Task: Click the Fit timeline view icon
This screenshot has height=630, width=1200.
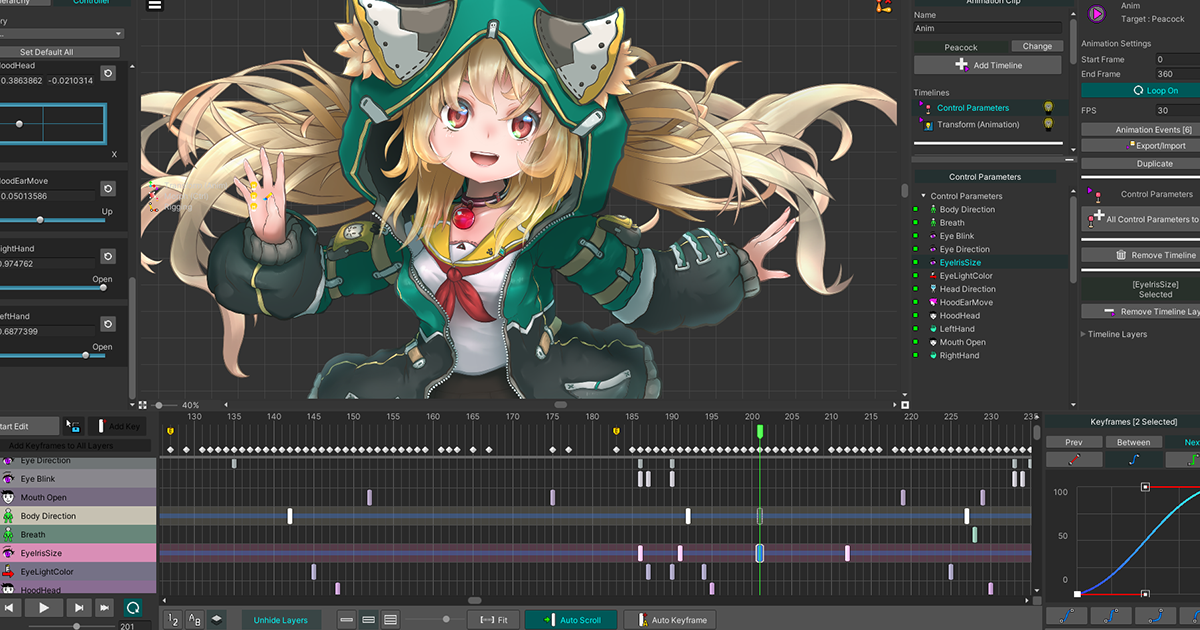Action: click(494, 619)
